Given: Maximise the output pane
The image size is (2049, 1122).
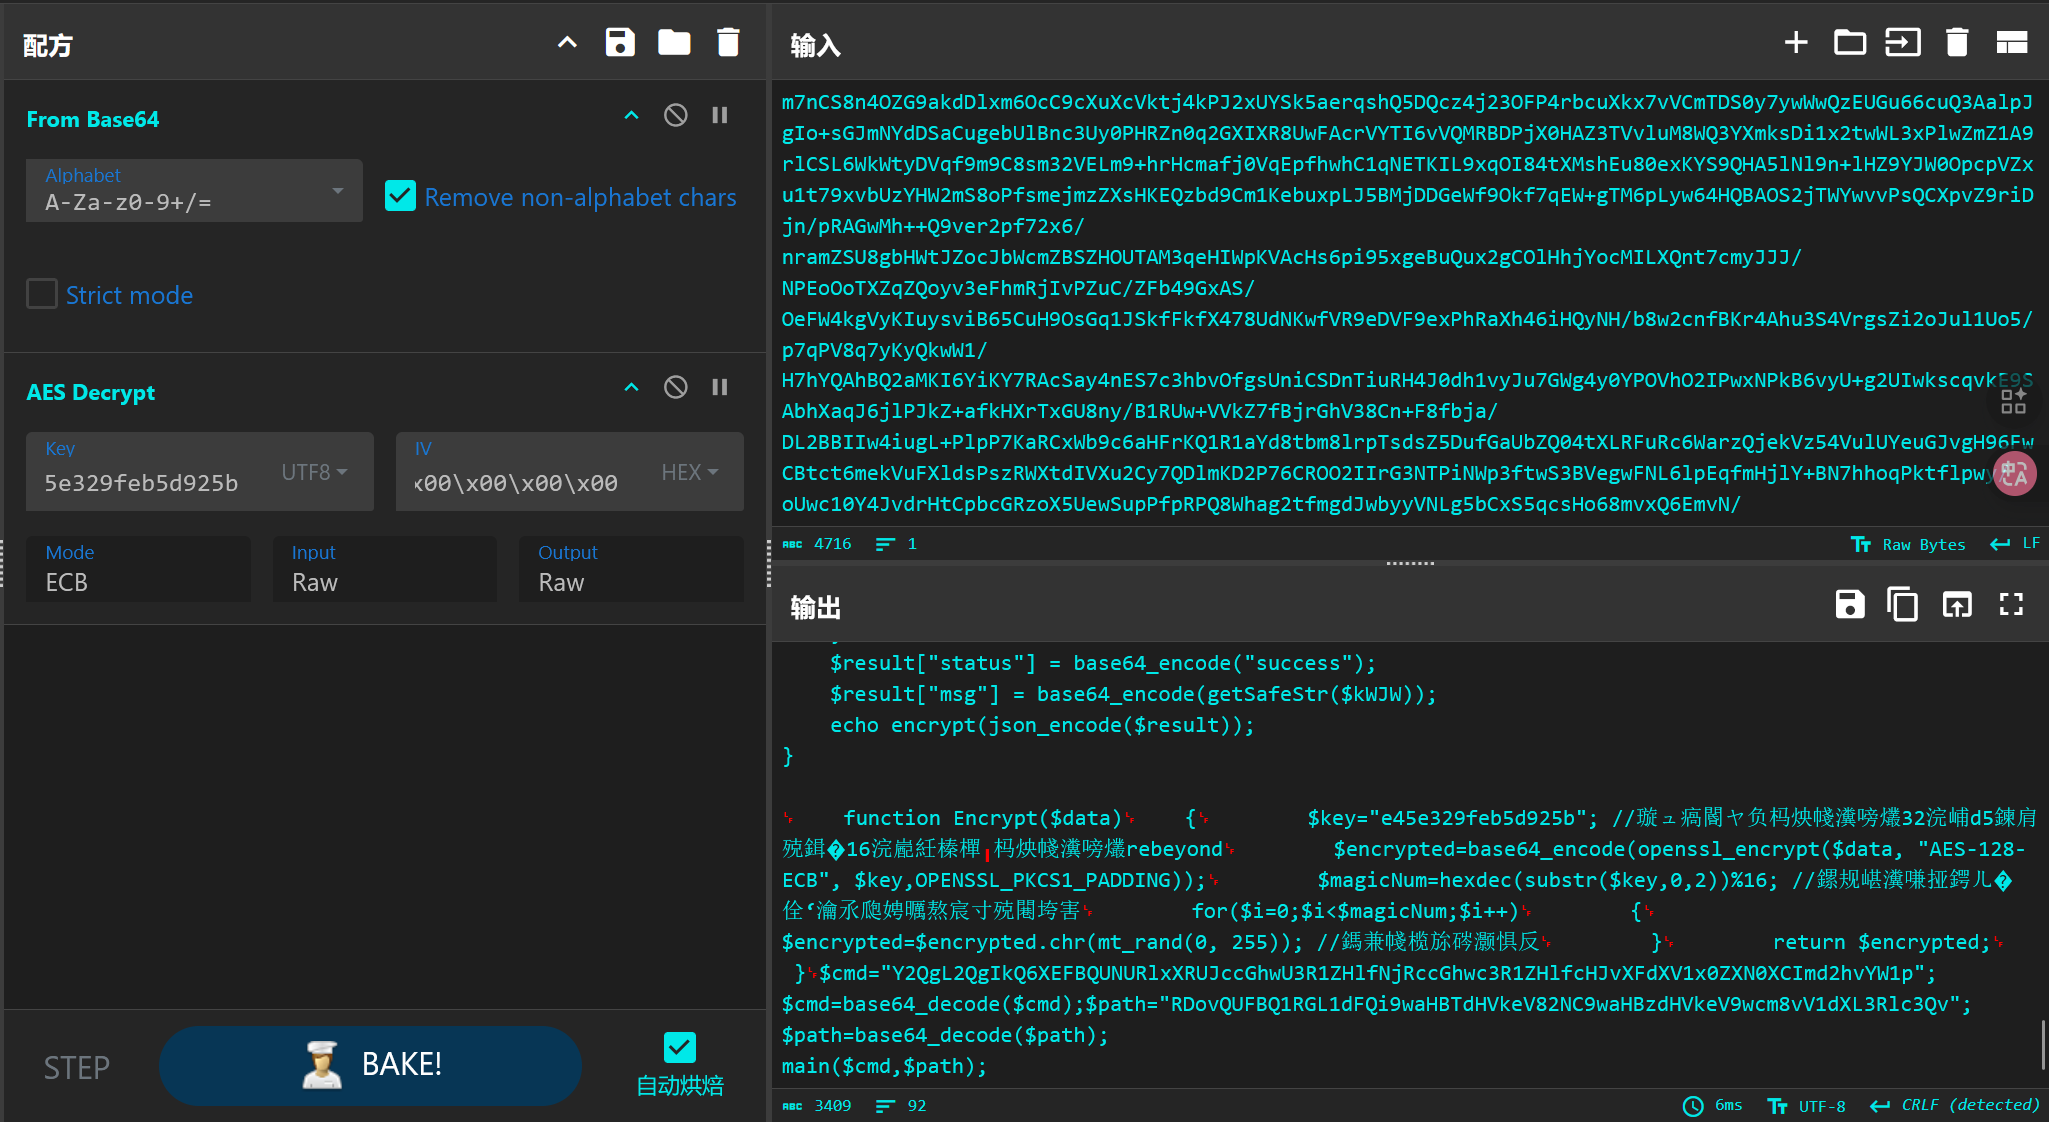Looking at the screenshot, I should click(2011, 605).
